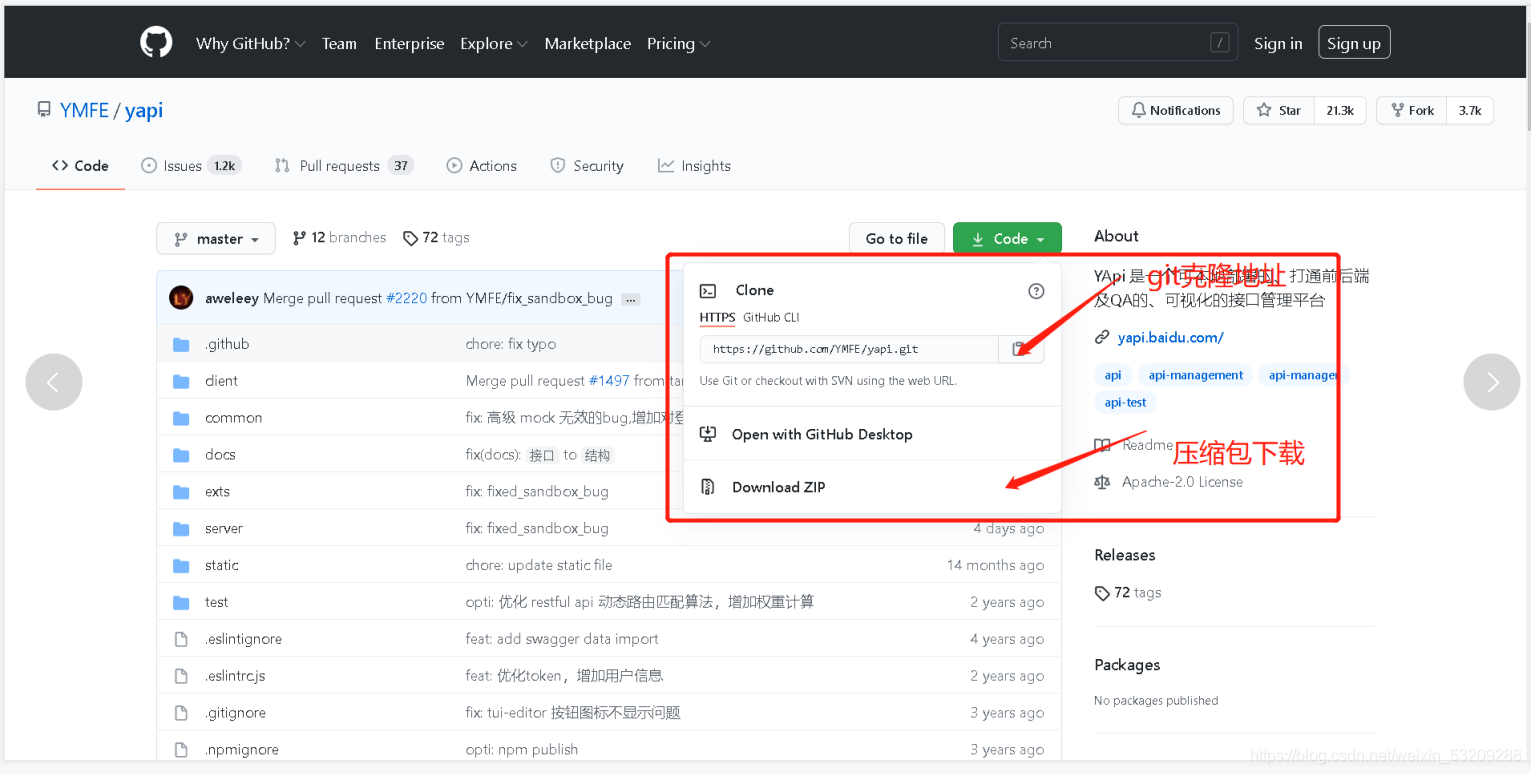The width and height of the screenshot is (1531, 774).
Task: Open the Explore dropdown menu
Action: [x=494, y=44]
